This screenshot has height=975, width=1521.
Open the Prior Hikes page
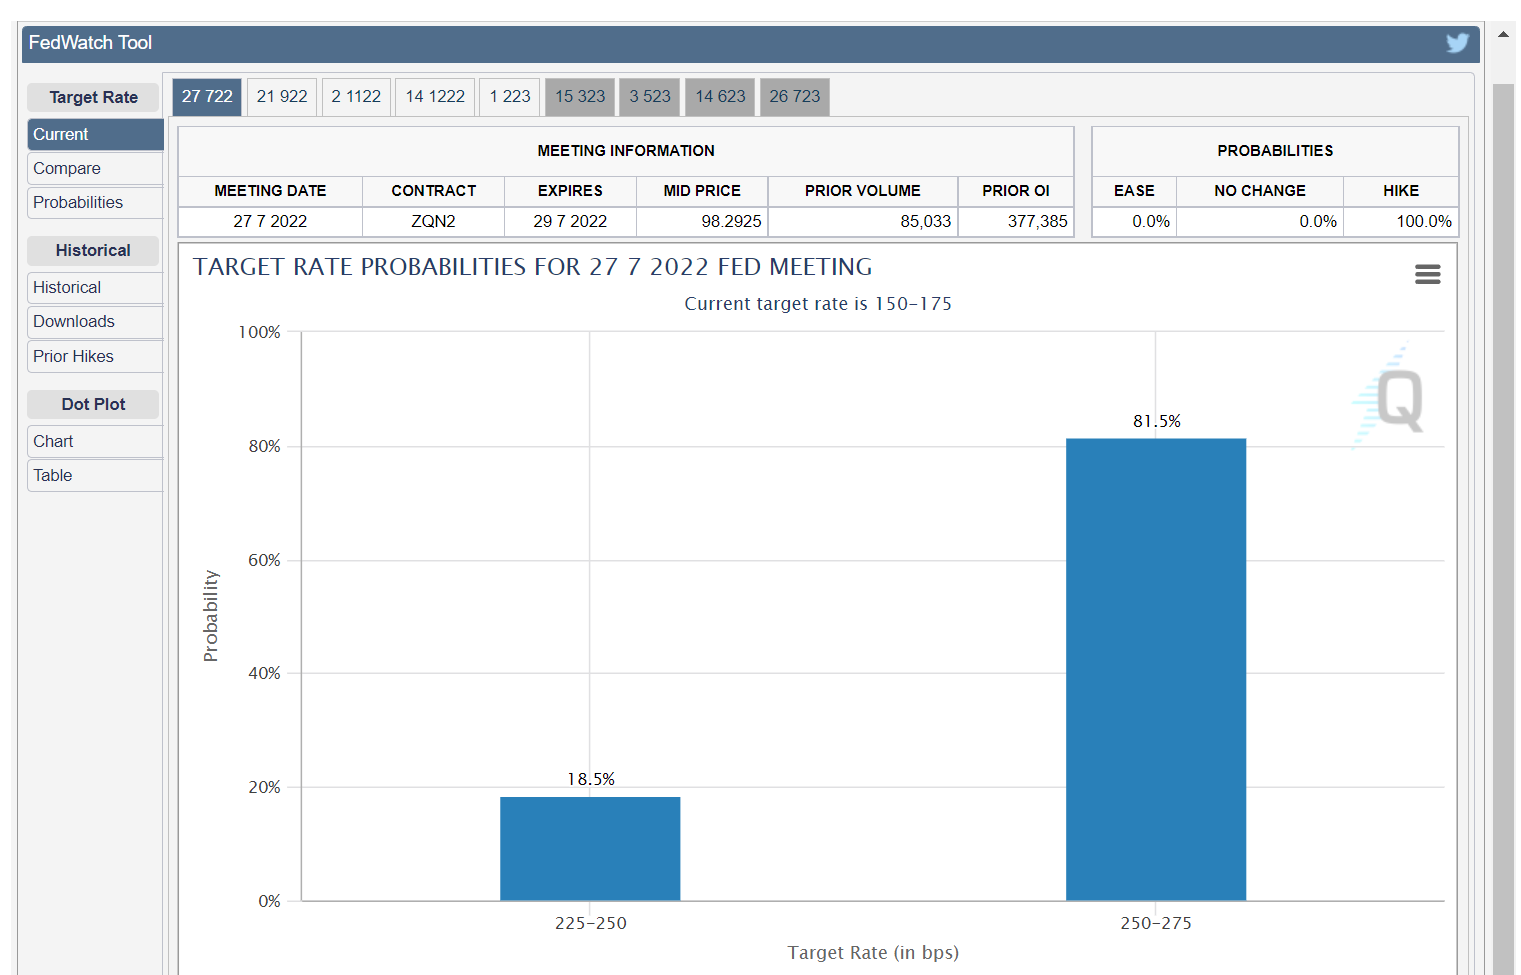pyautogui.click(x=95, y=356)
